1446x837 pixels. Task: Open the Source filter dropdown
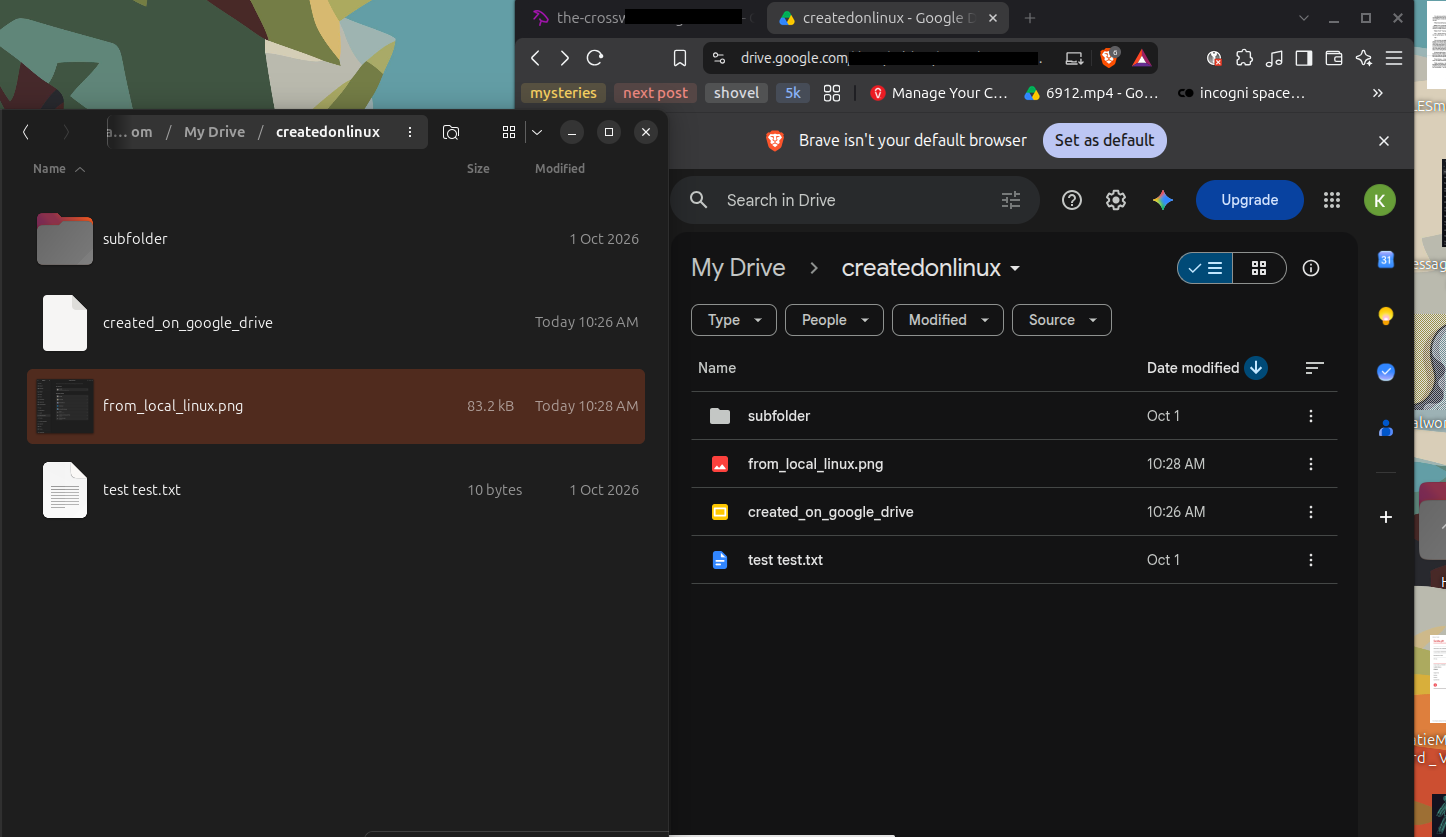click(1062, 320)
